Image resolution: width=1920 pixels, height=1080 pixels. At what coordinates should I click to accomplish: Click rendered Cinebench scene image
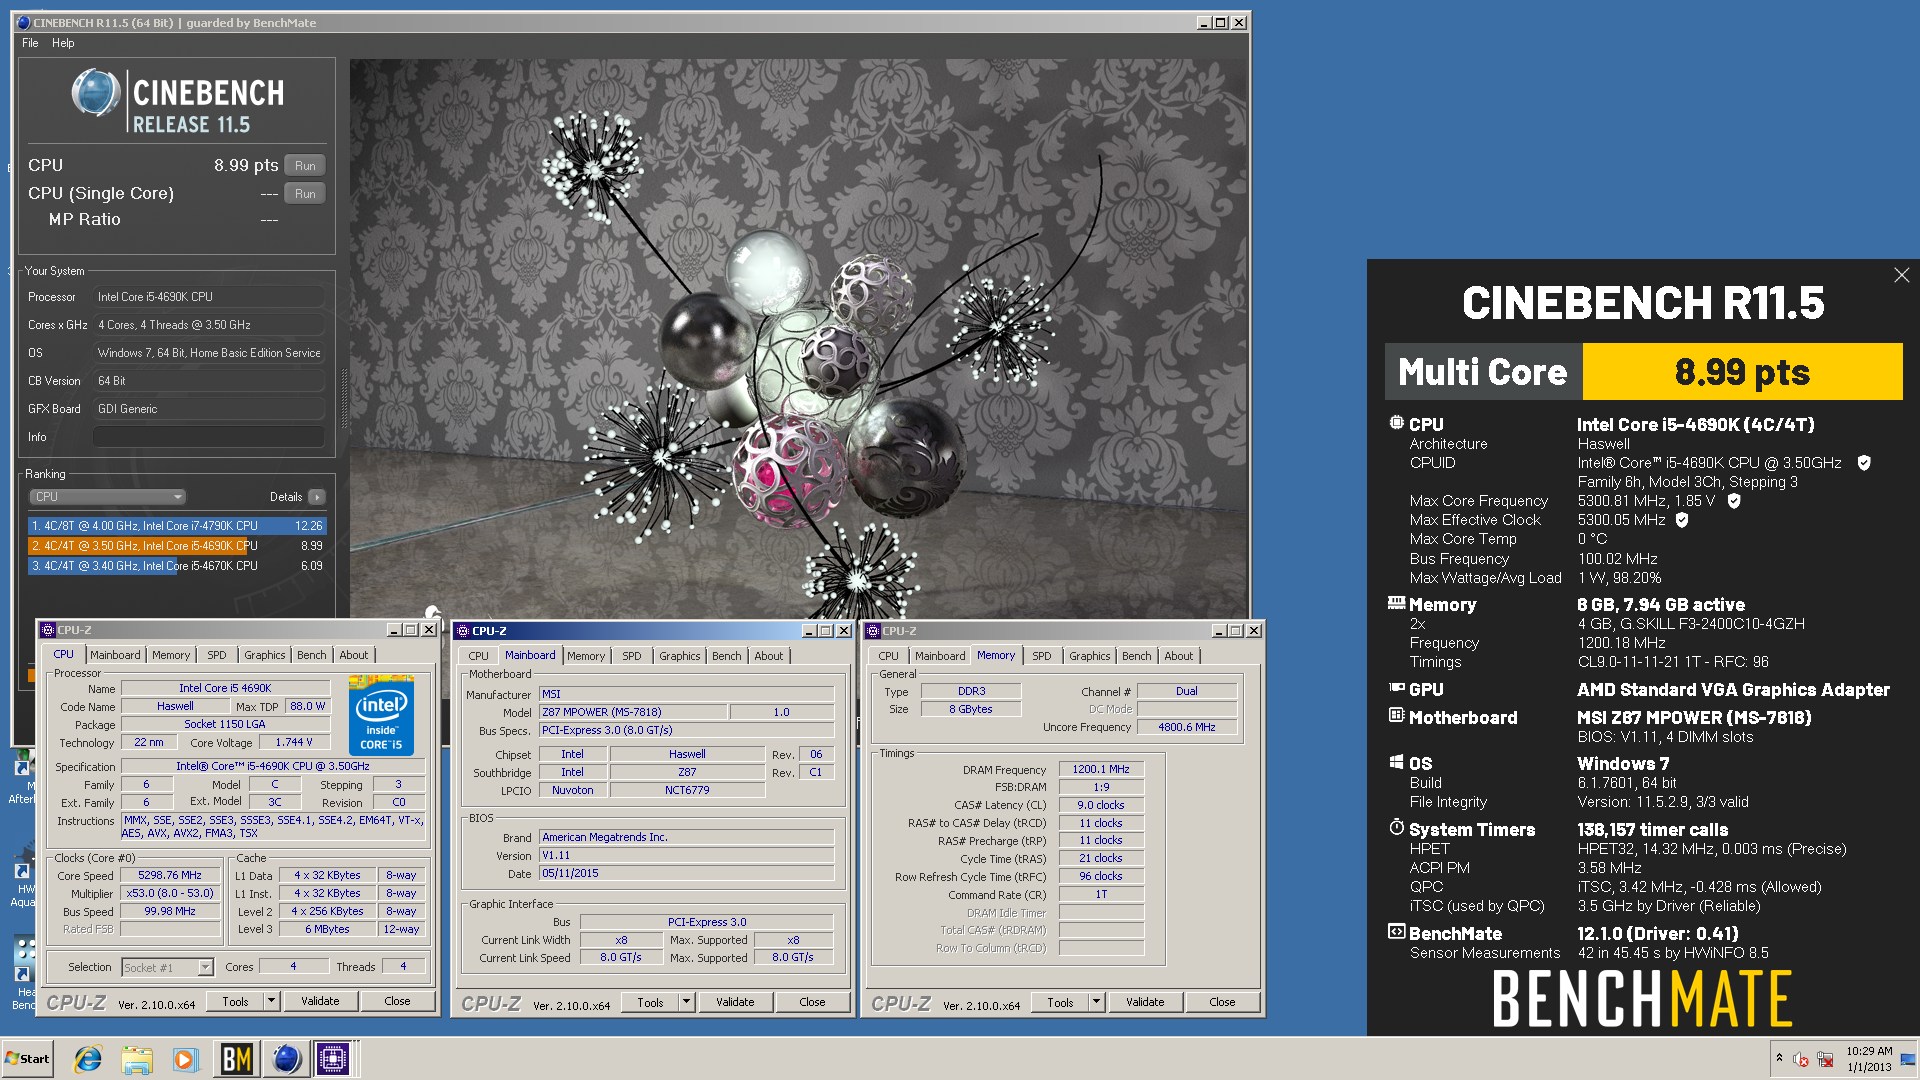click(799, 337)
